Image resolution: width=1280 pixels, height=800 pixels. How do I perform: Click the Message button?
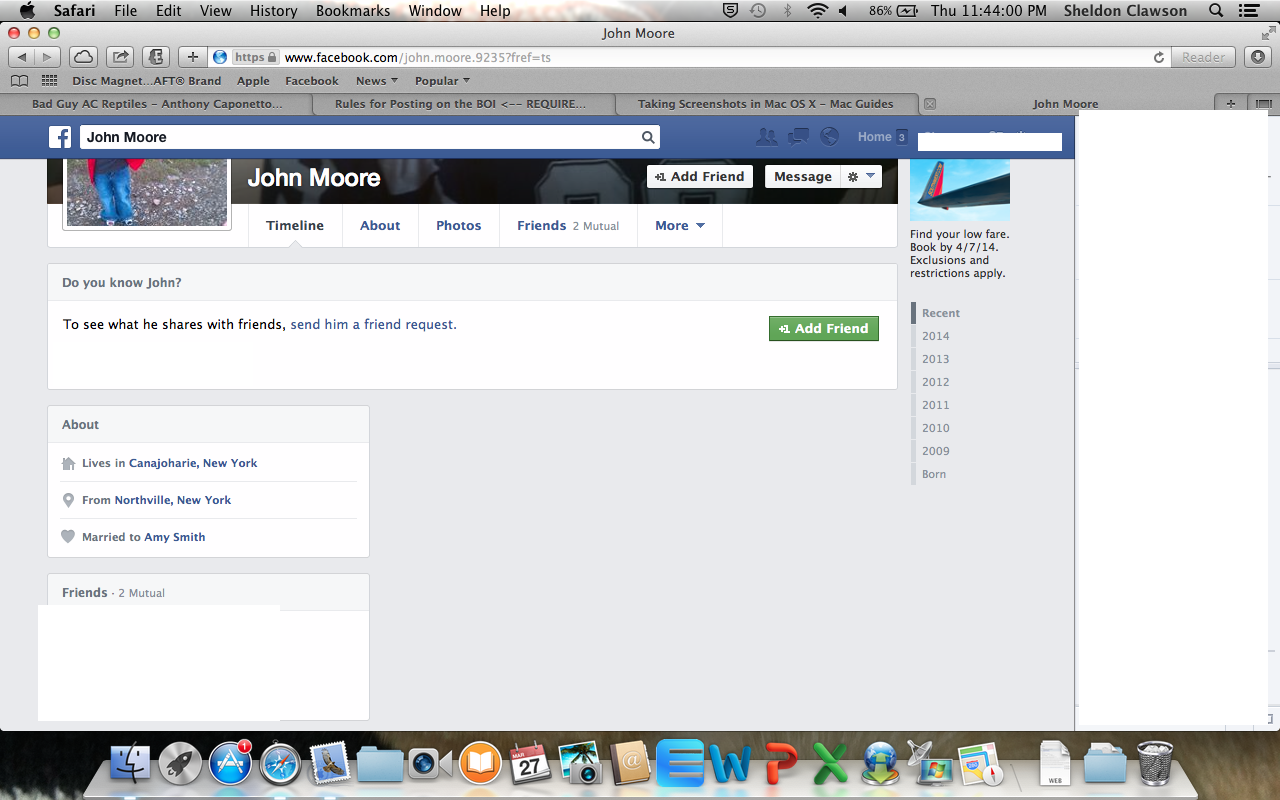803,177
